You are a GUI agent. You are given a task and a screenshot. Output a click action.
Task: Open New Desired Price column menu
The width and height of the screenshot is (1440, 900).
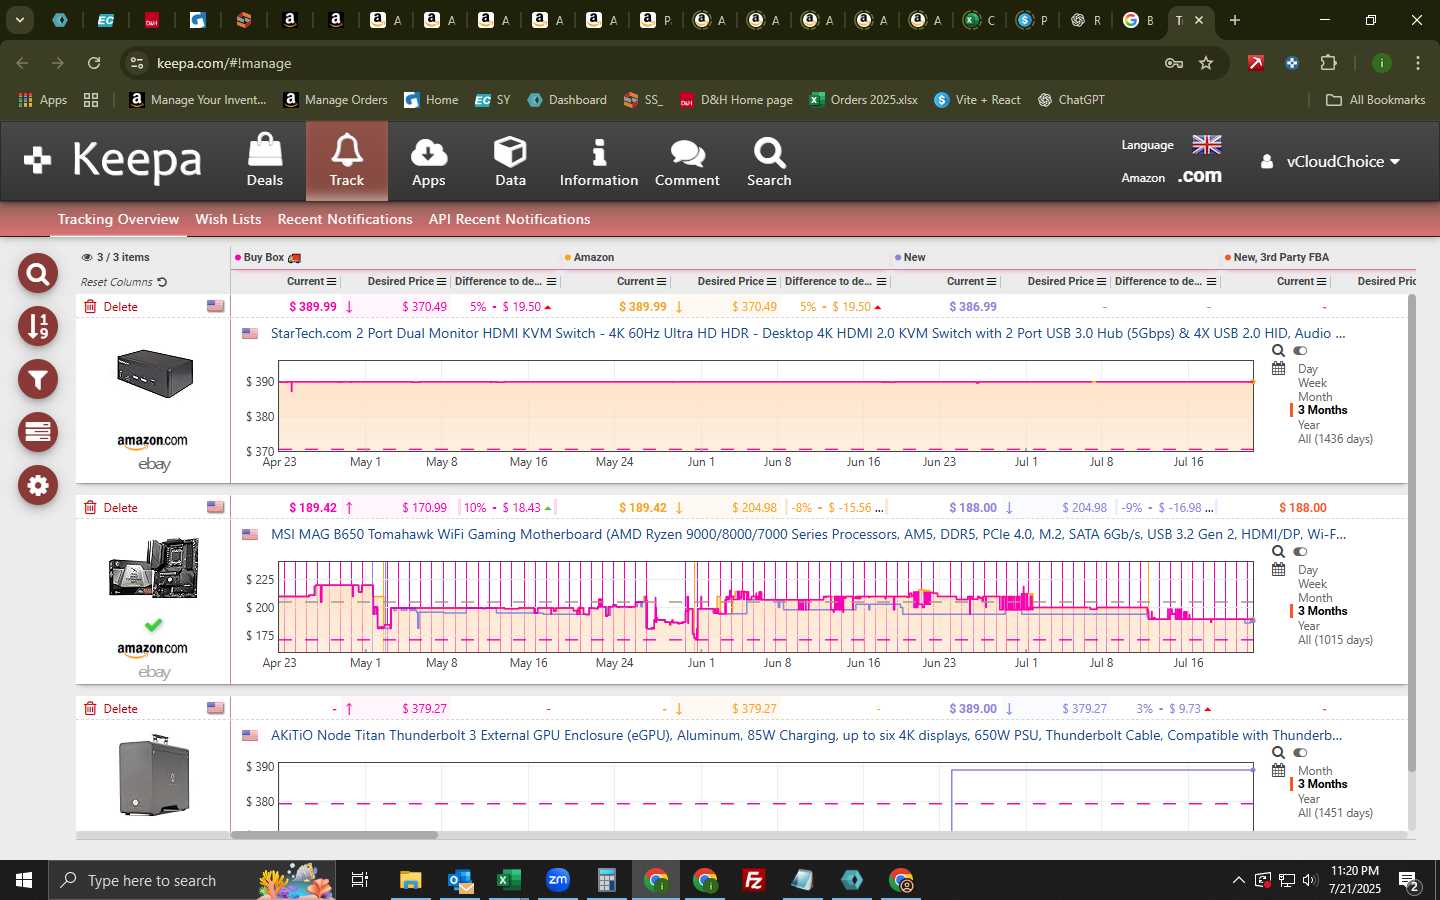click(x=1102, y=282)
